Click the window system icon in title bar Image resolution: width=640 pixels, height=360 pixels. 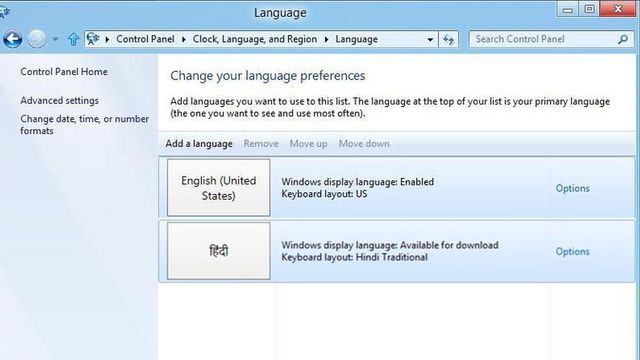point(4,12)
